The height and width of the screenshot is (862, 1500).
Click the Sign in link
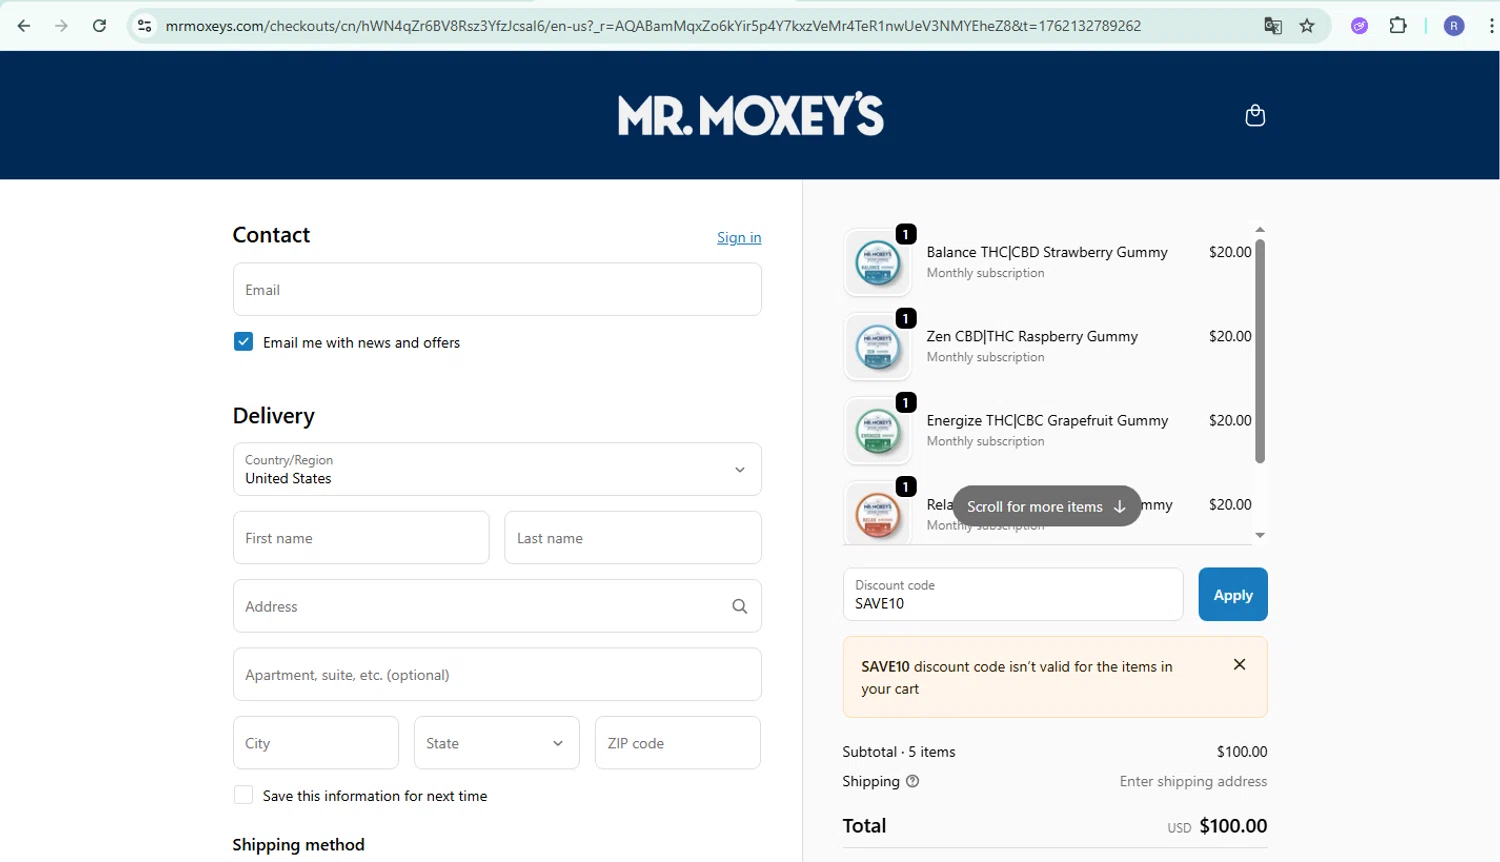pyautogui.click(x=739, y=237)
